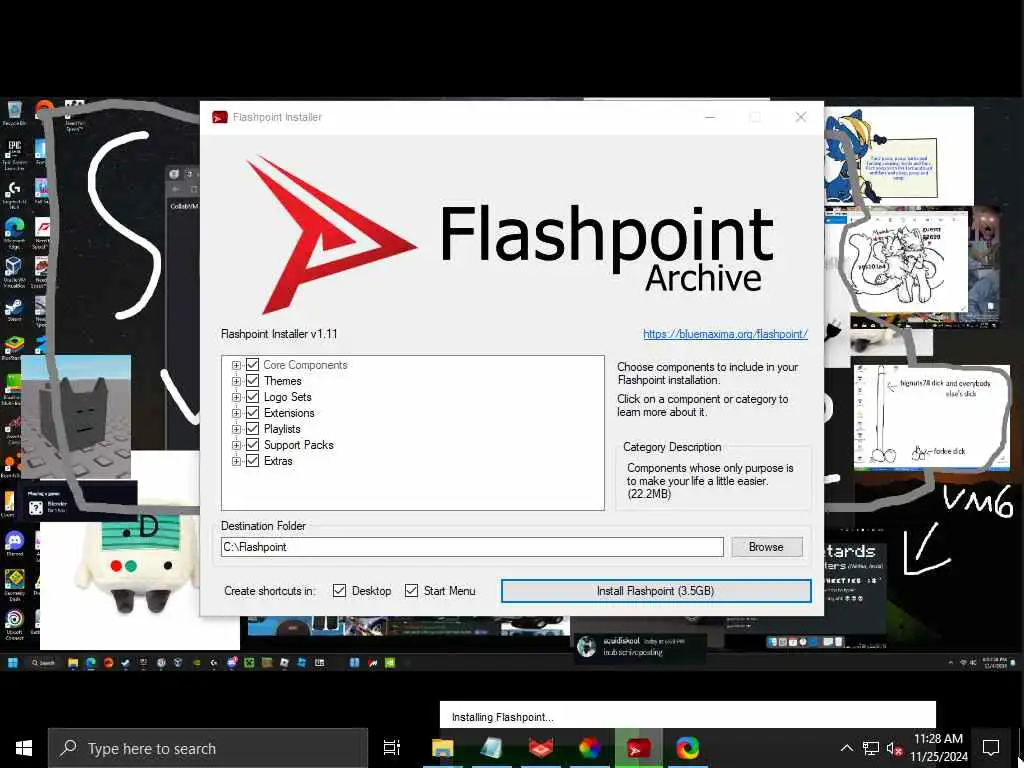Image resolution: width=1024 pixels, height=768 pixels.
Task: Open the red box-shaped taskbar app
Action: click(541, 748)
